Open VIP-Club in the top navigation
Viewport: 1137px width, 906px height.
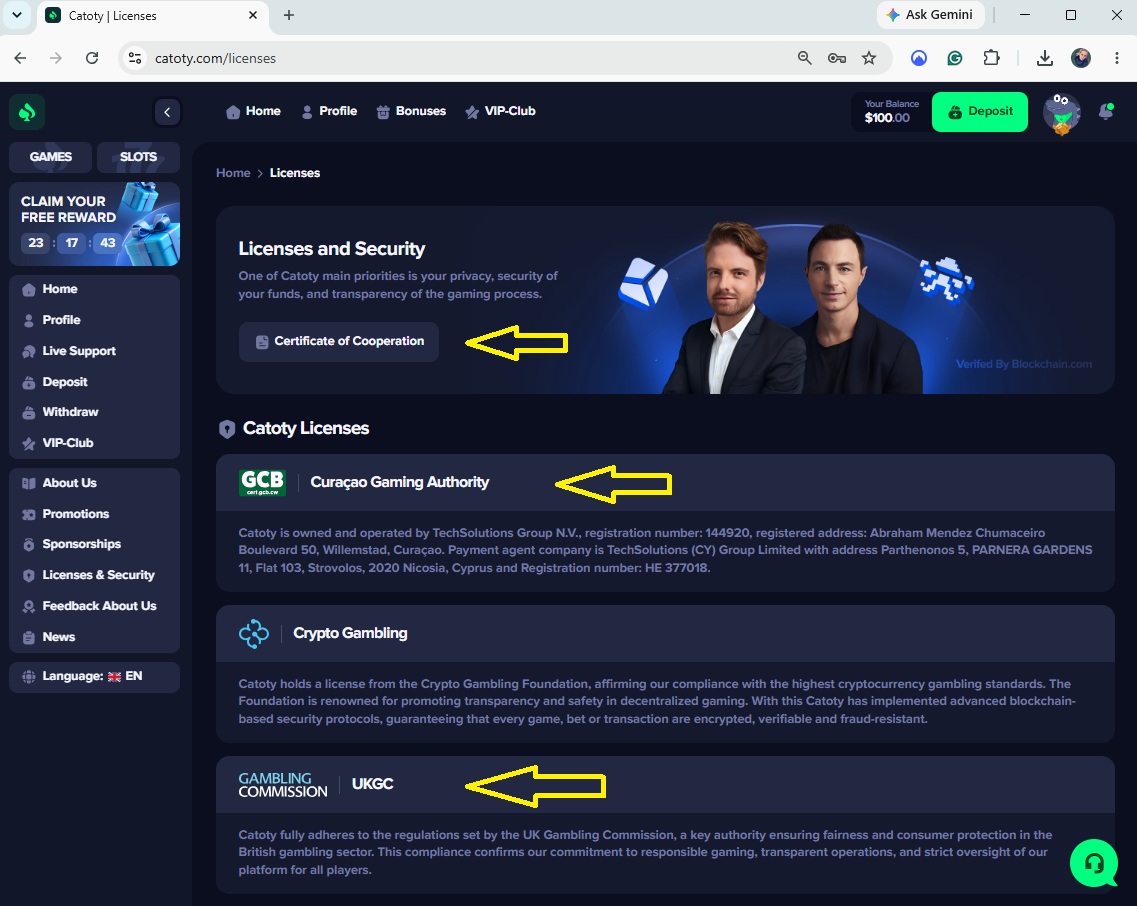pyautogui.click(x=500, y=111)
